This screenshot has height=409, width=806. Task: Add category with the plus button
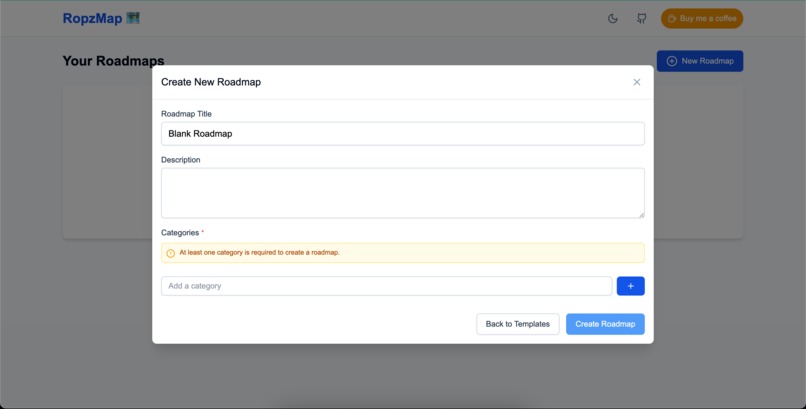[630, 286]
